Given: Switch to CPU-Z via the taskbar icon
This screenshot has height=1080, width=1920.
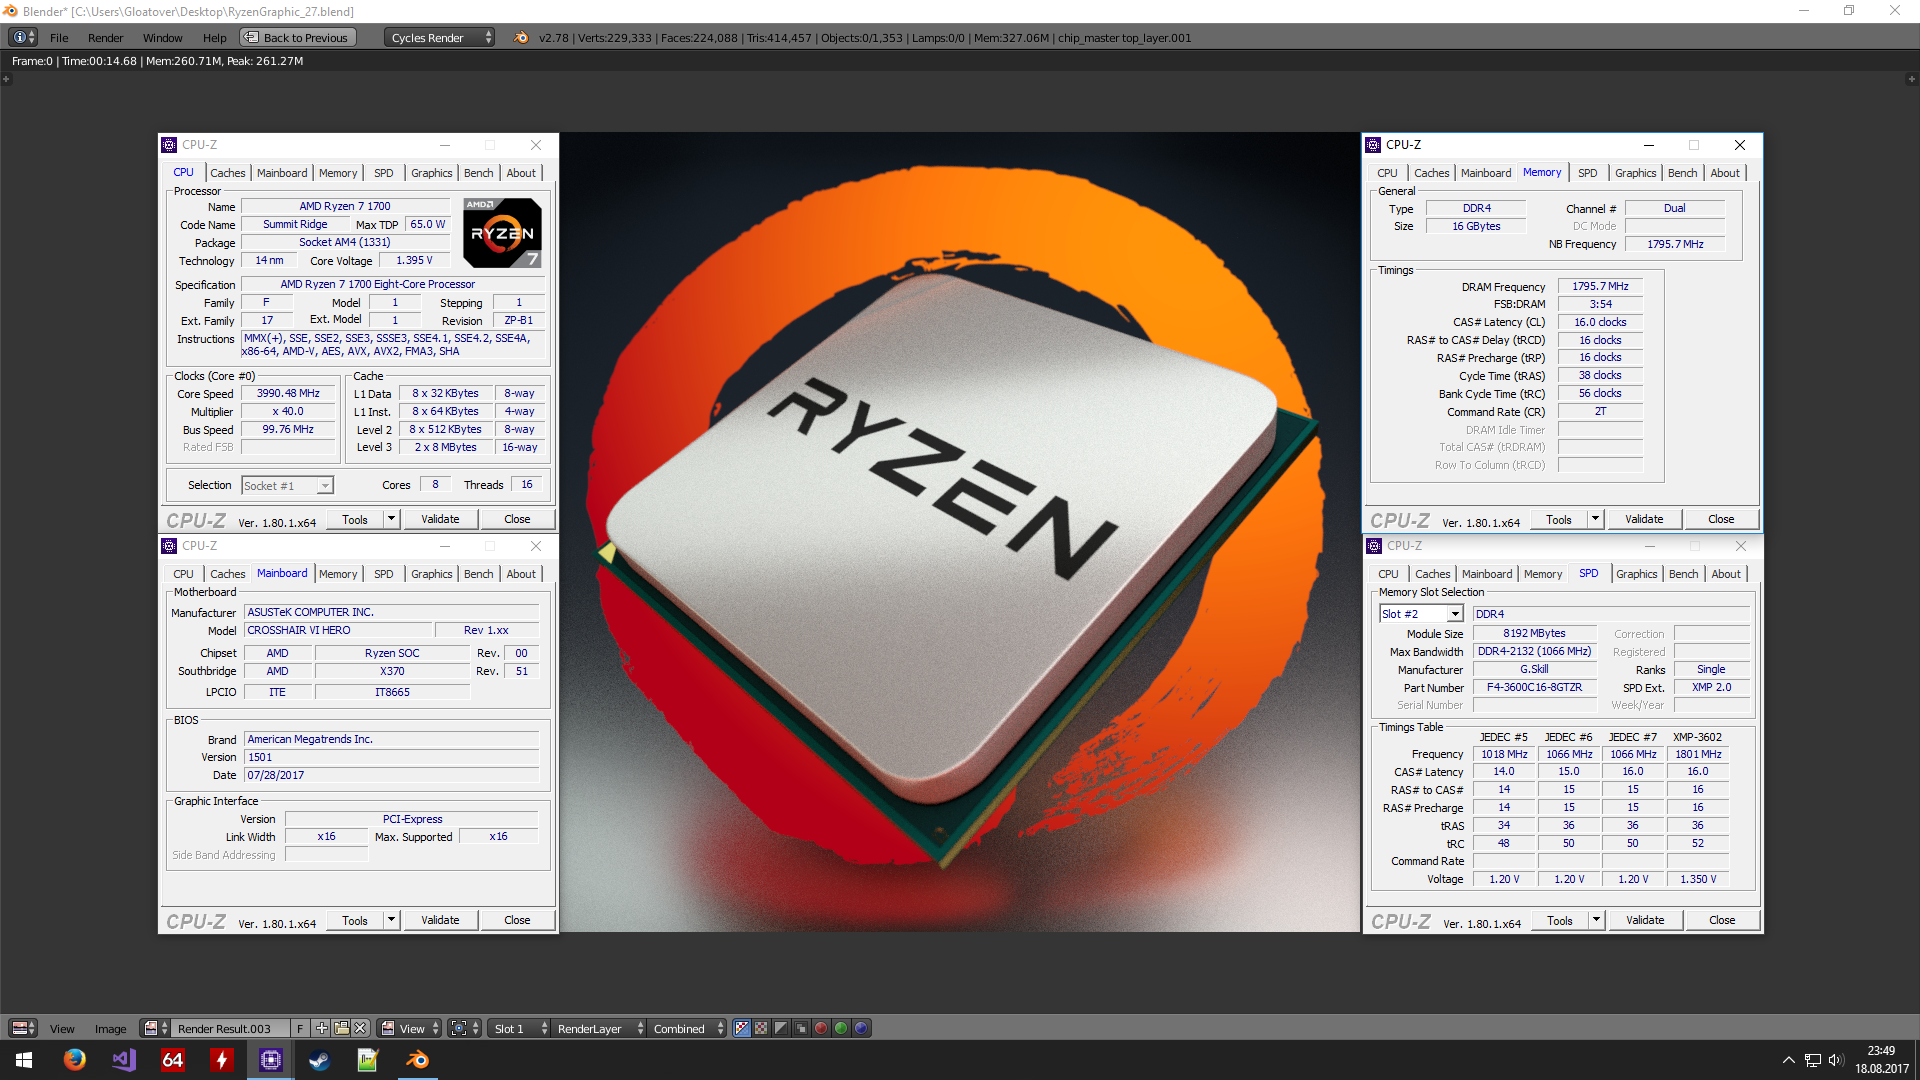Looking at the screenshot, I should (x=270, y=1060).
